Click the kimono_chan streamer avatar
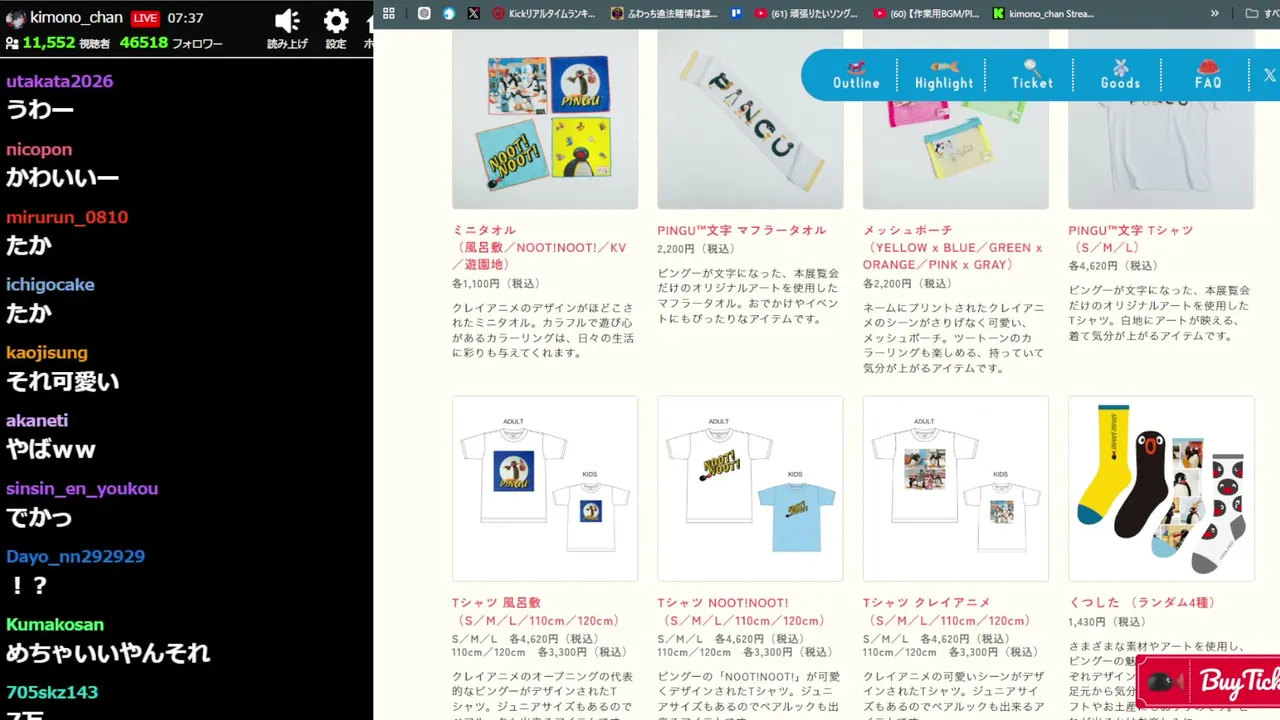 pyautogui.click(x=15, y=18)
